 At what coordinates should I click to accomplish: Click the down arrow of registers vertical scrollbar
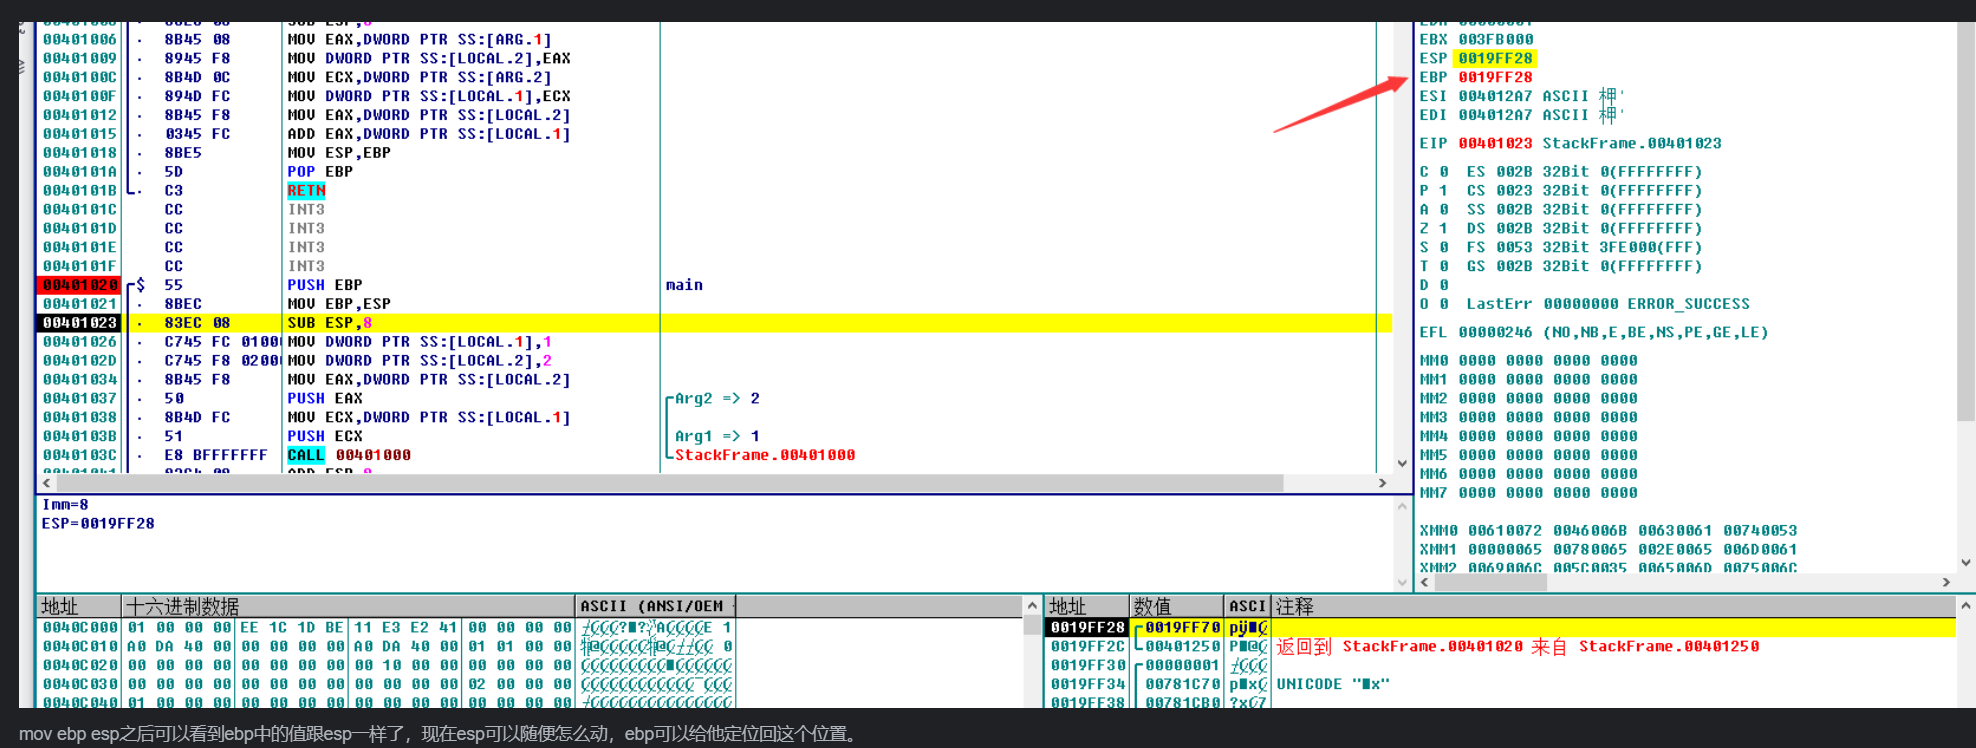tap(1966, 562)
